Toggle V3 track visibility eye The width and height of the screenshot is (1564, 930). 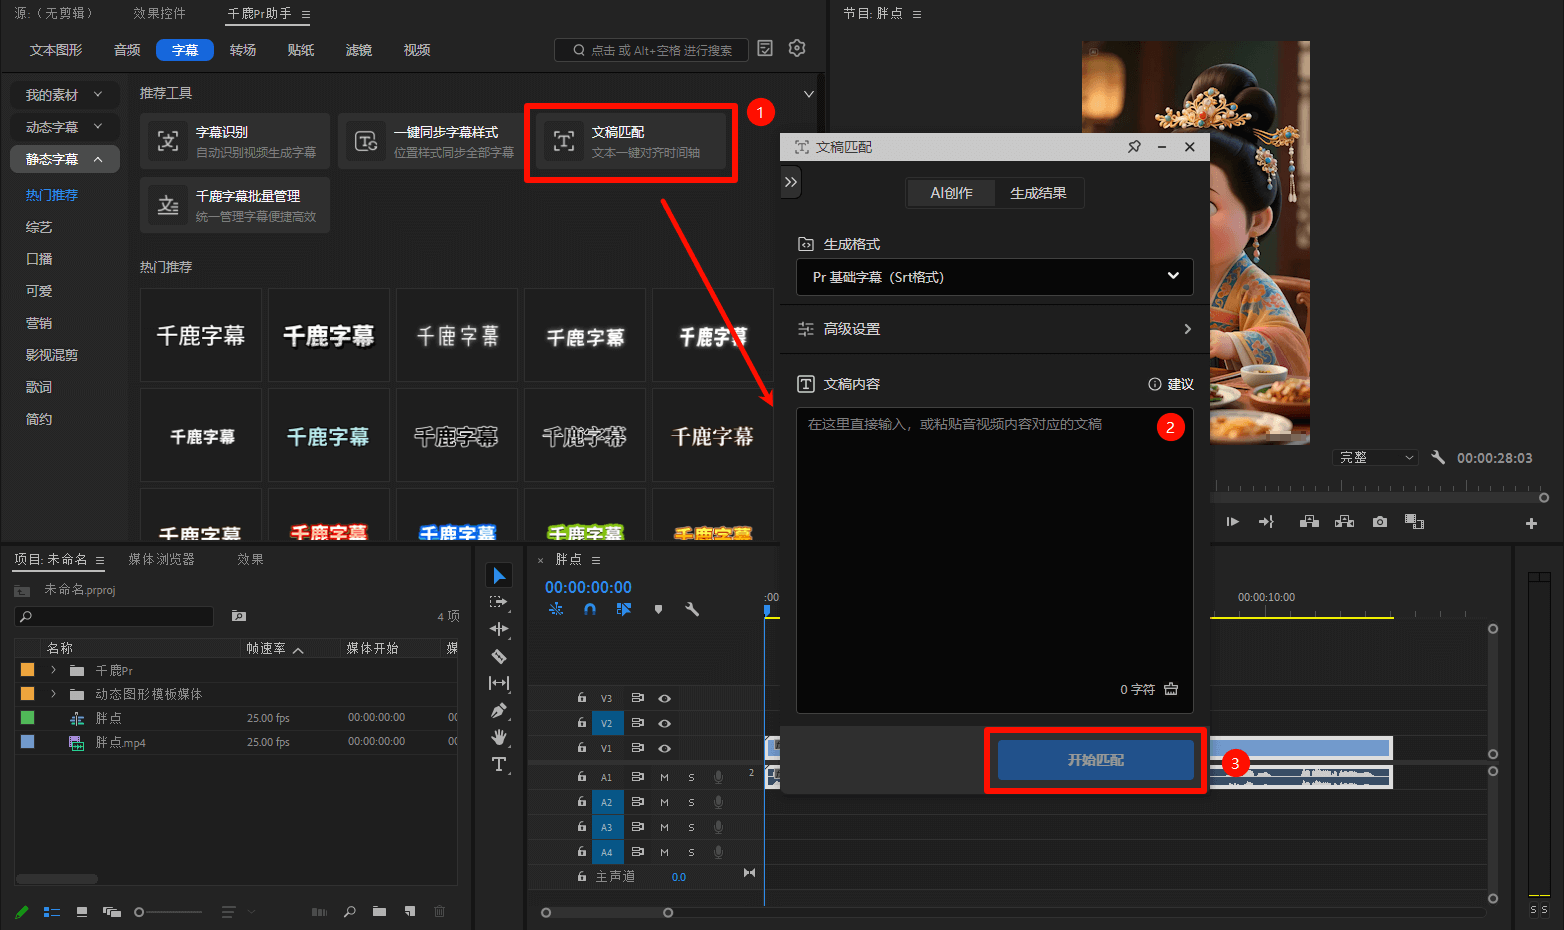(664, 698)
